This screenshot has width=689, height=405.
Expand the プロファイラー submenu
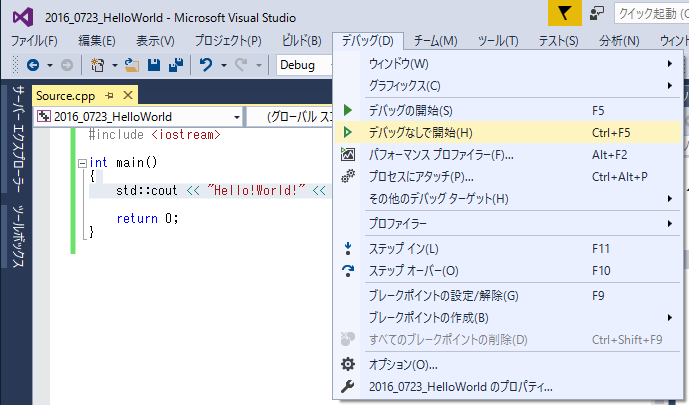[x=508, y=224]
